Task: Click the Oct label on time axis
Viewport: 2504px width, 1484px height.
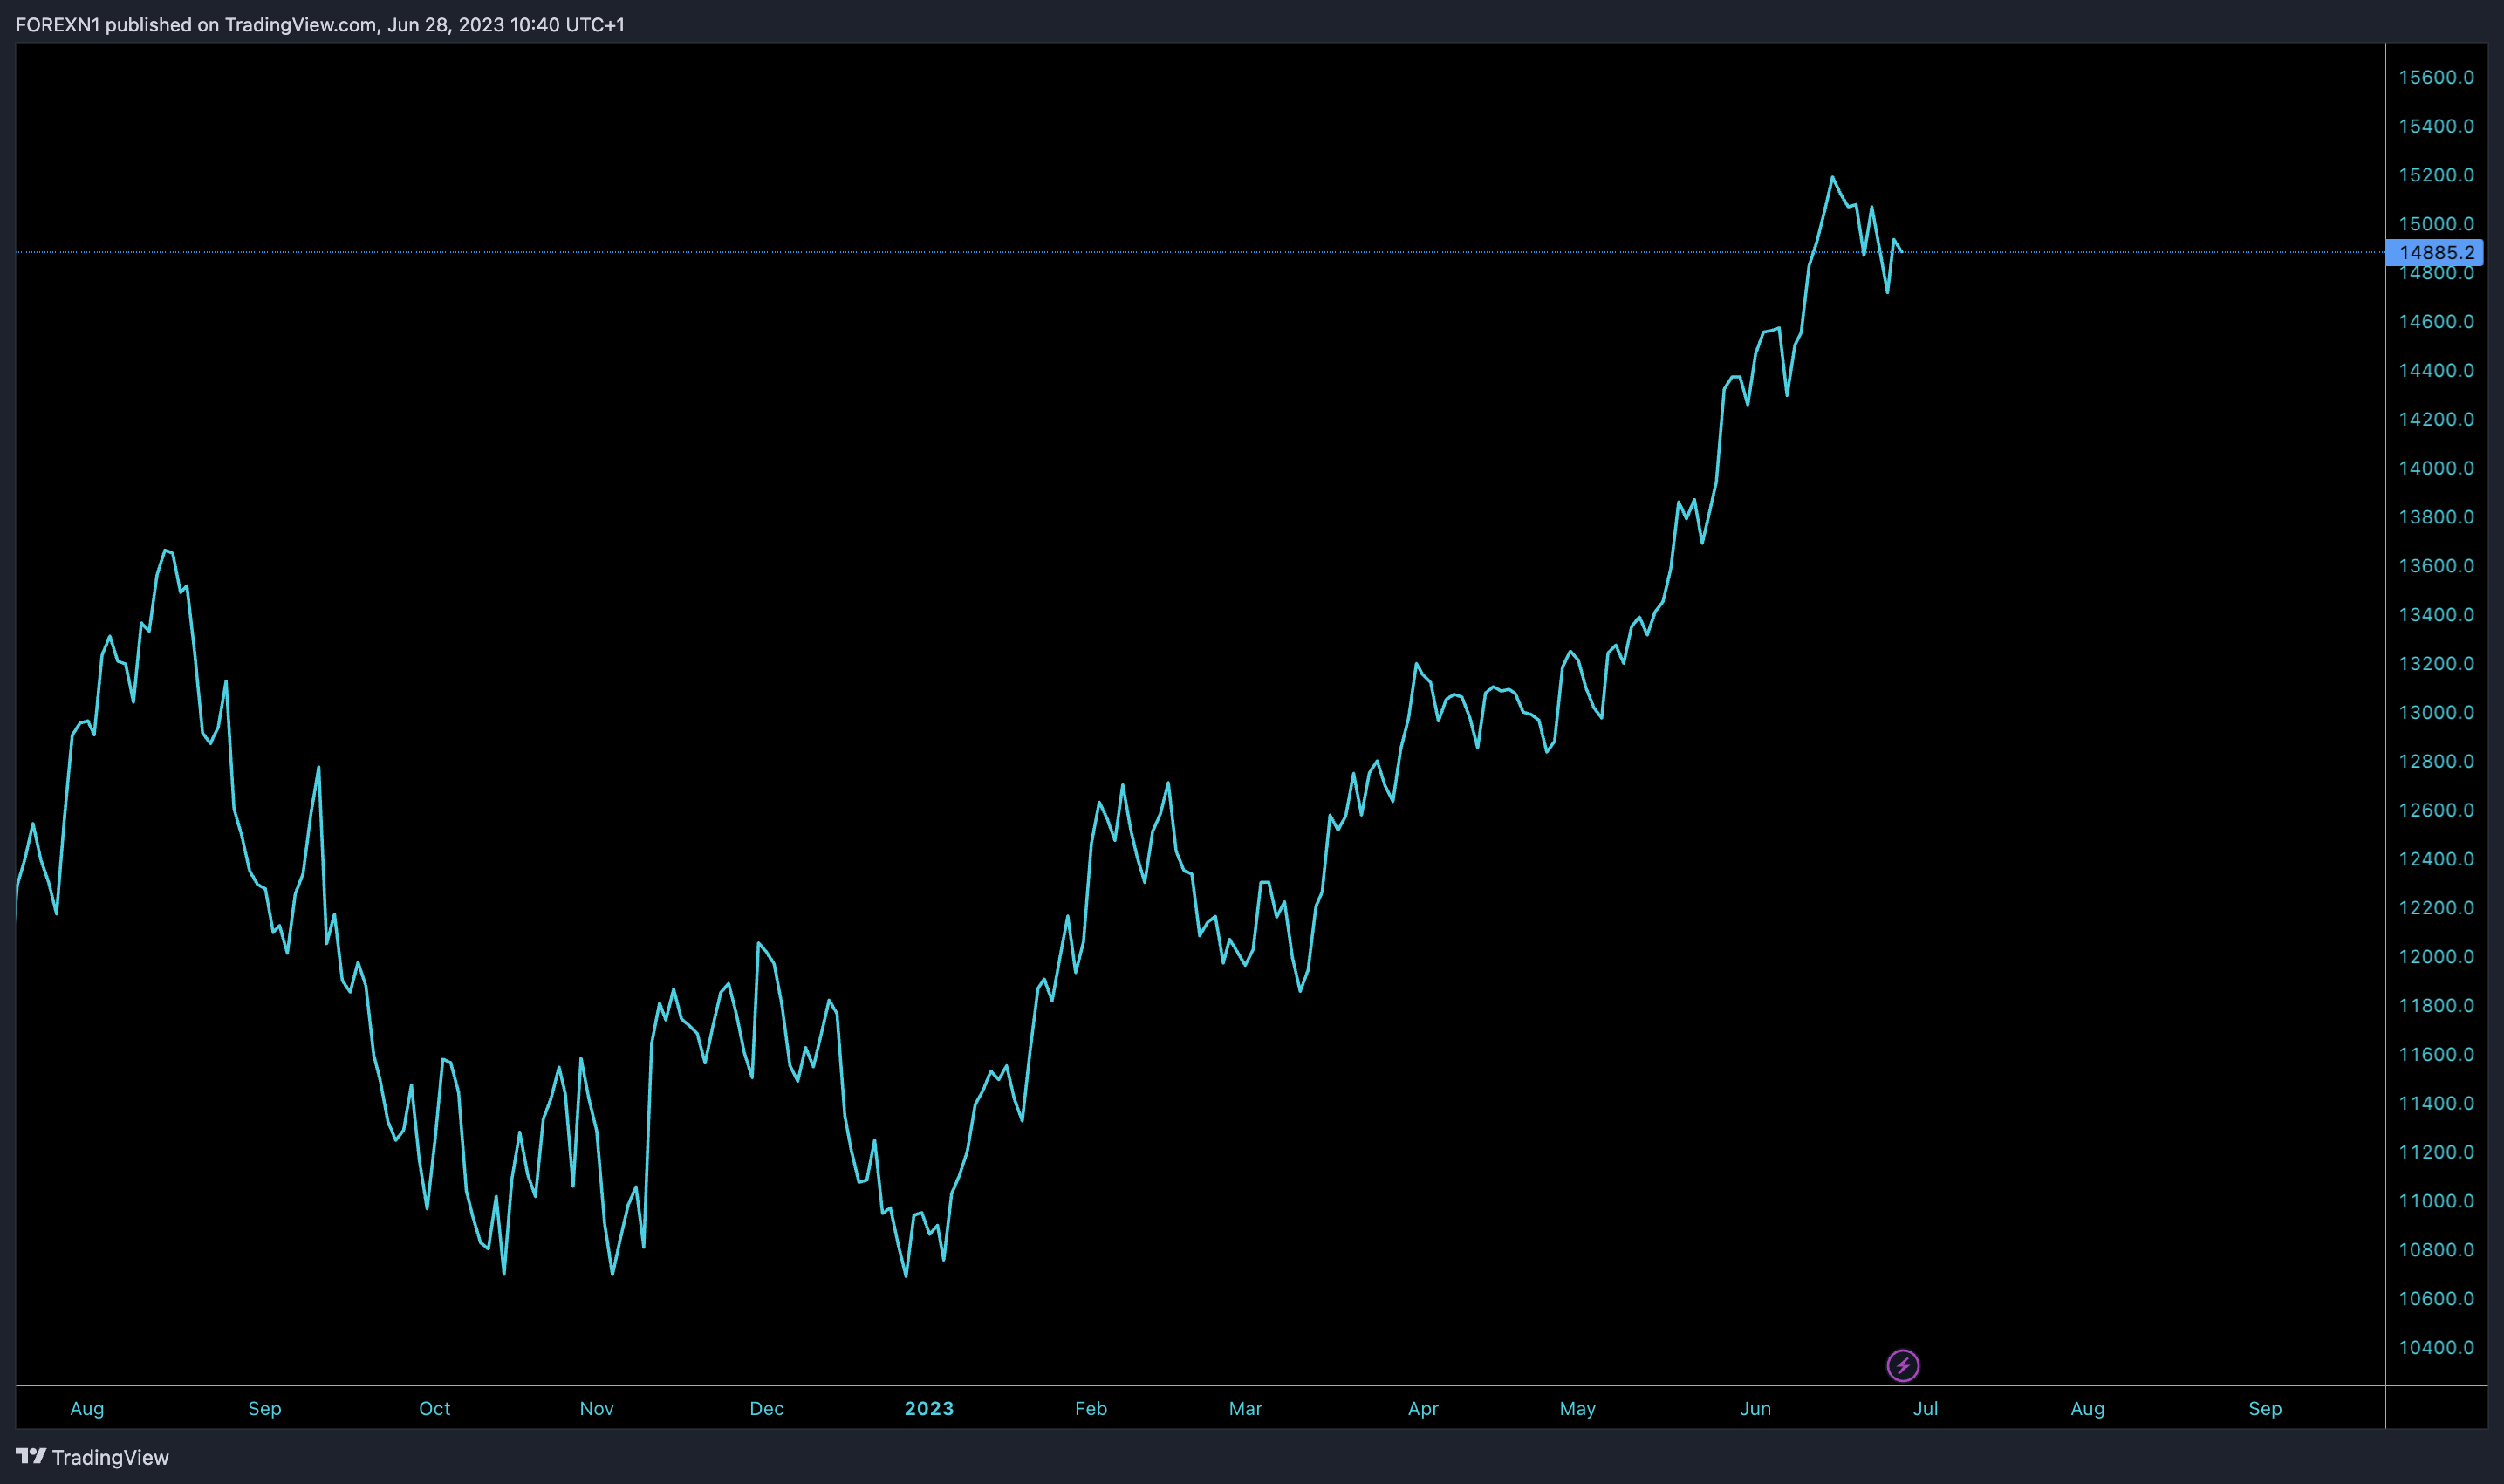Action: 435,1408
